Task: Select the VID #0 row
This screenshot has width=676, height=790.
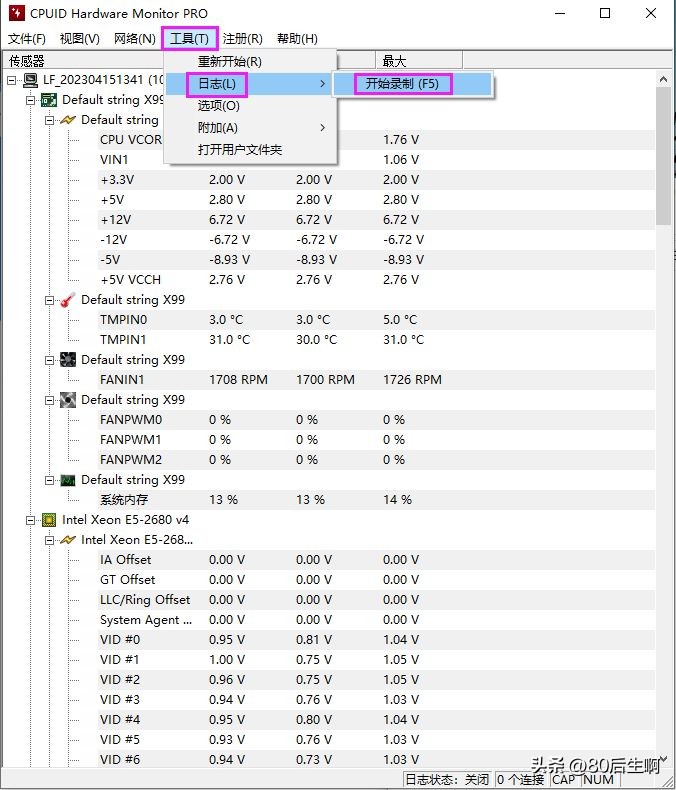Action: [x=377, y=640]
